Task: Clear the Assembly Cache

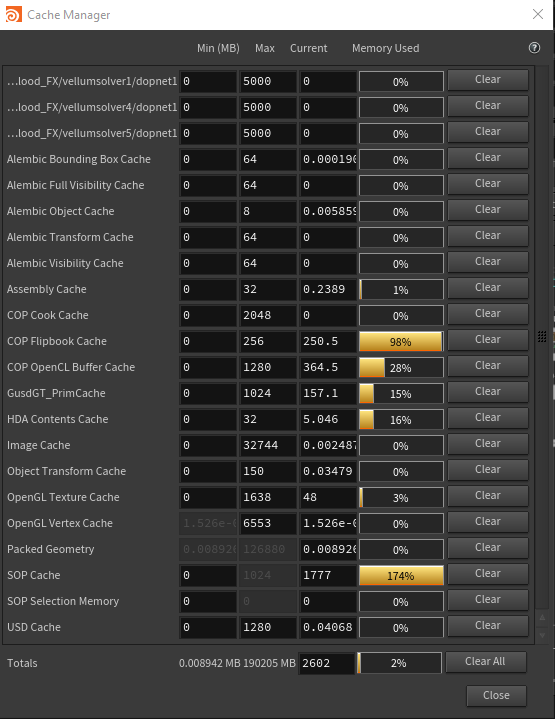Action: coord(488,288)
